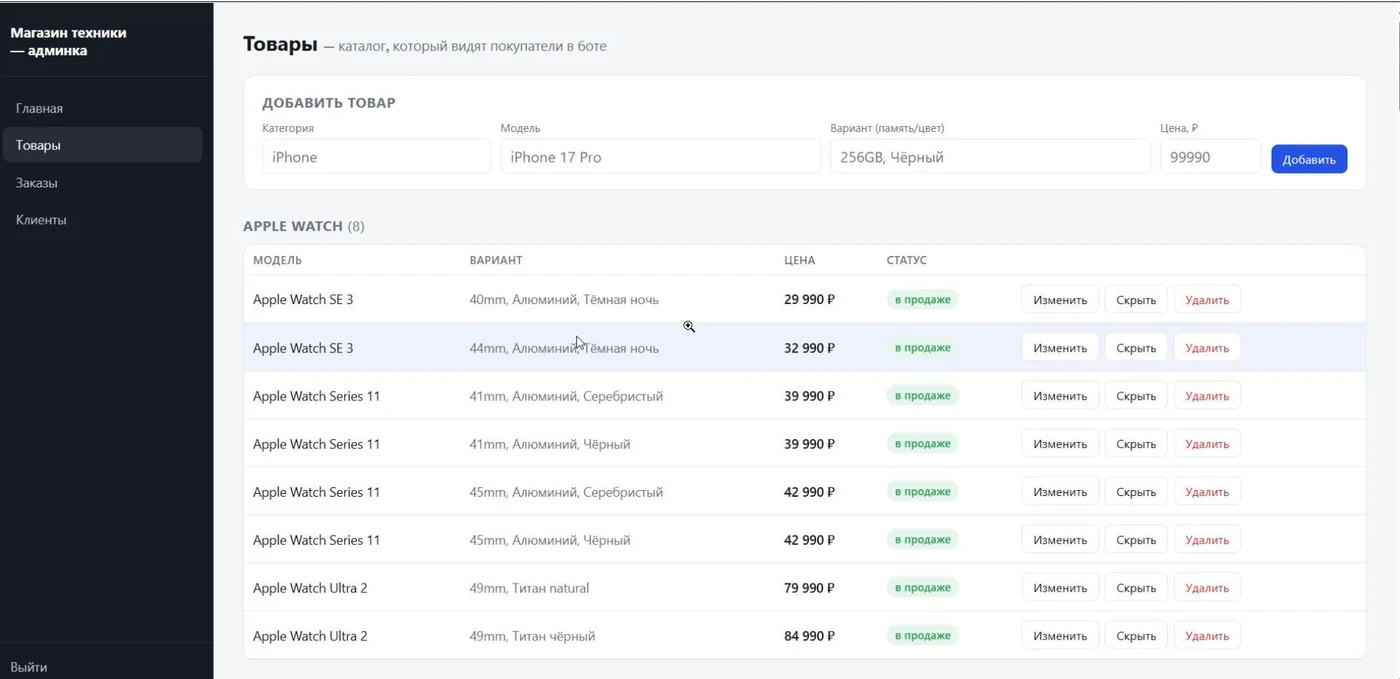
Task: Focus the Категория input field
Action: (x=376, y=156)
